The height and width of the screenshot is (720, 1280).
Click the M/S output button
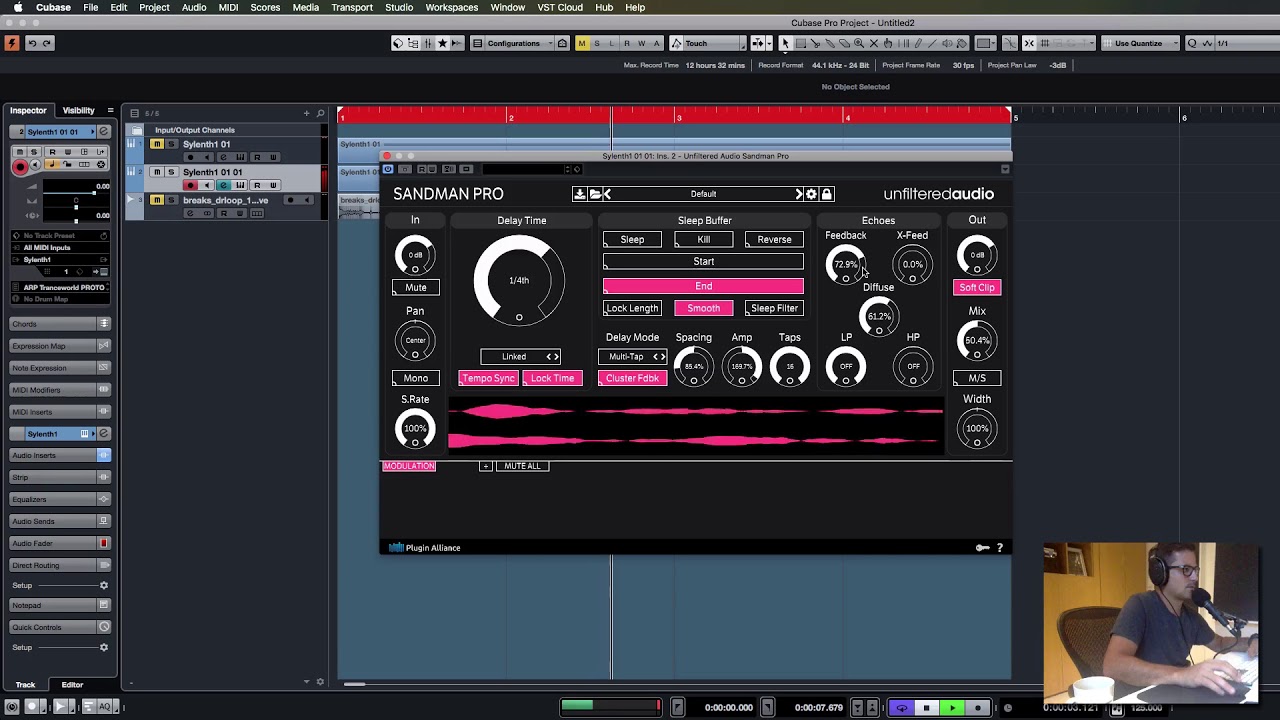[x=977, y=378]
